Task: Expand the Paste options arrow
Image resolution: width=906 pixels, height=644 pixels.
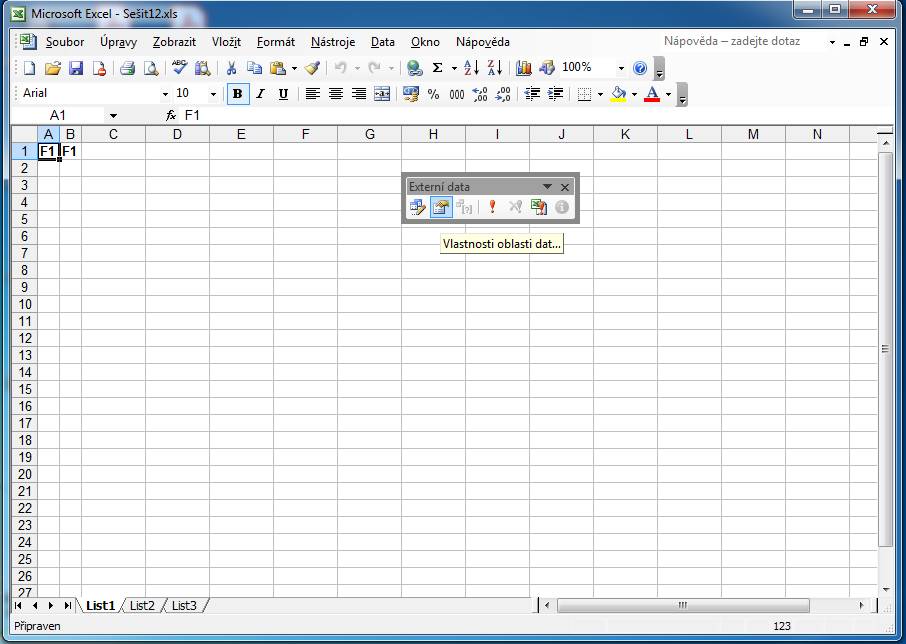Action: [x=294, y=68]
